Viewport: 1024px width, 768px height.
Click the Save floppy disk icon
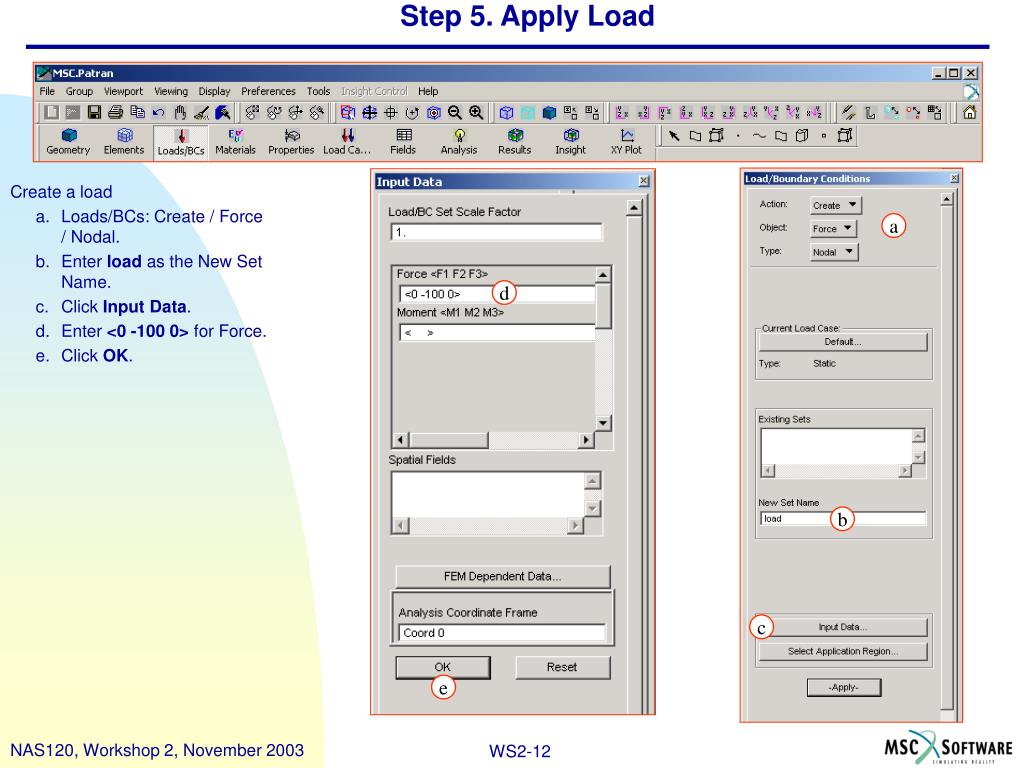[x=94, y=112]
